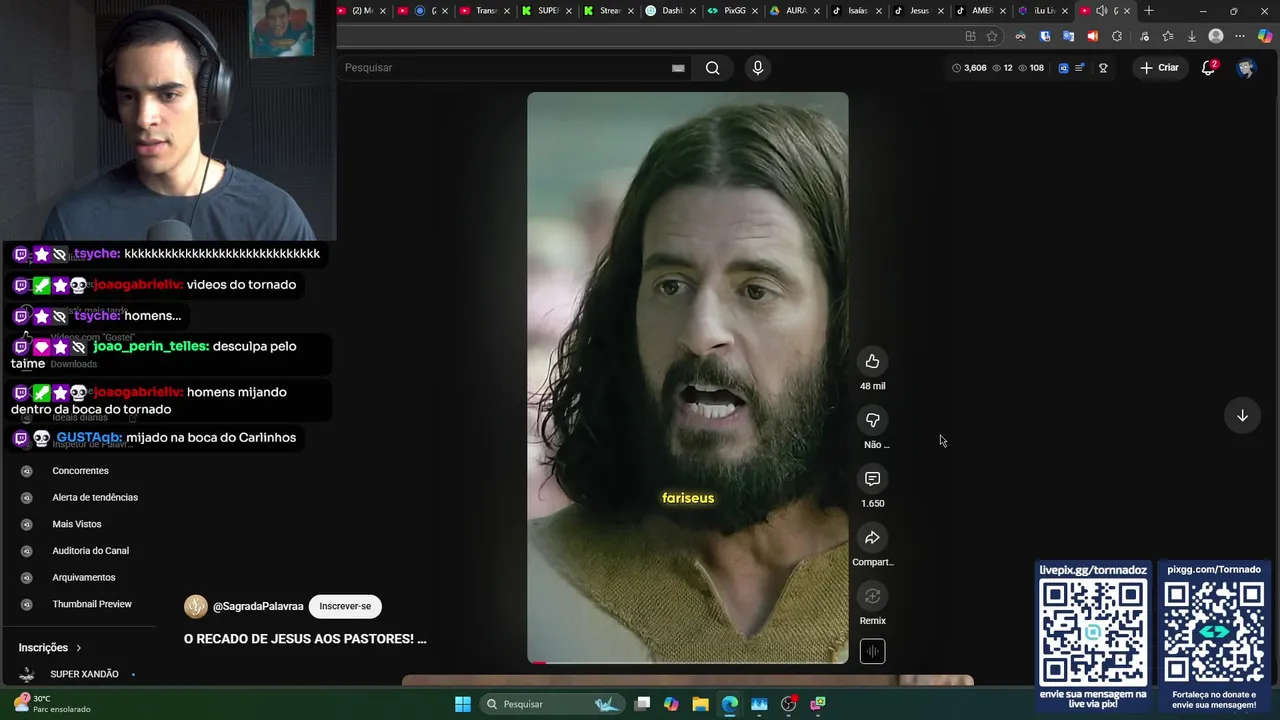Screen dimensions: 1280x720
Task: Open browser downloads arrow icon
Action: click(1191, 36)
